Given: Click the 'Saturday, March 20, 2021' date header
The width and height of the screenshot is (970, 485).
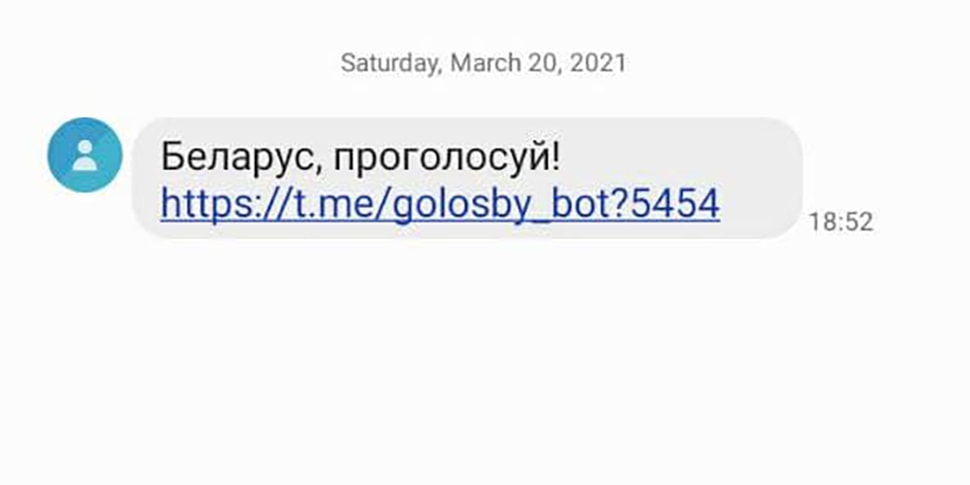Looking at the screenshot, I should tap(483, 63).
